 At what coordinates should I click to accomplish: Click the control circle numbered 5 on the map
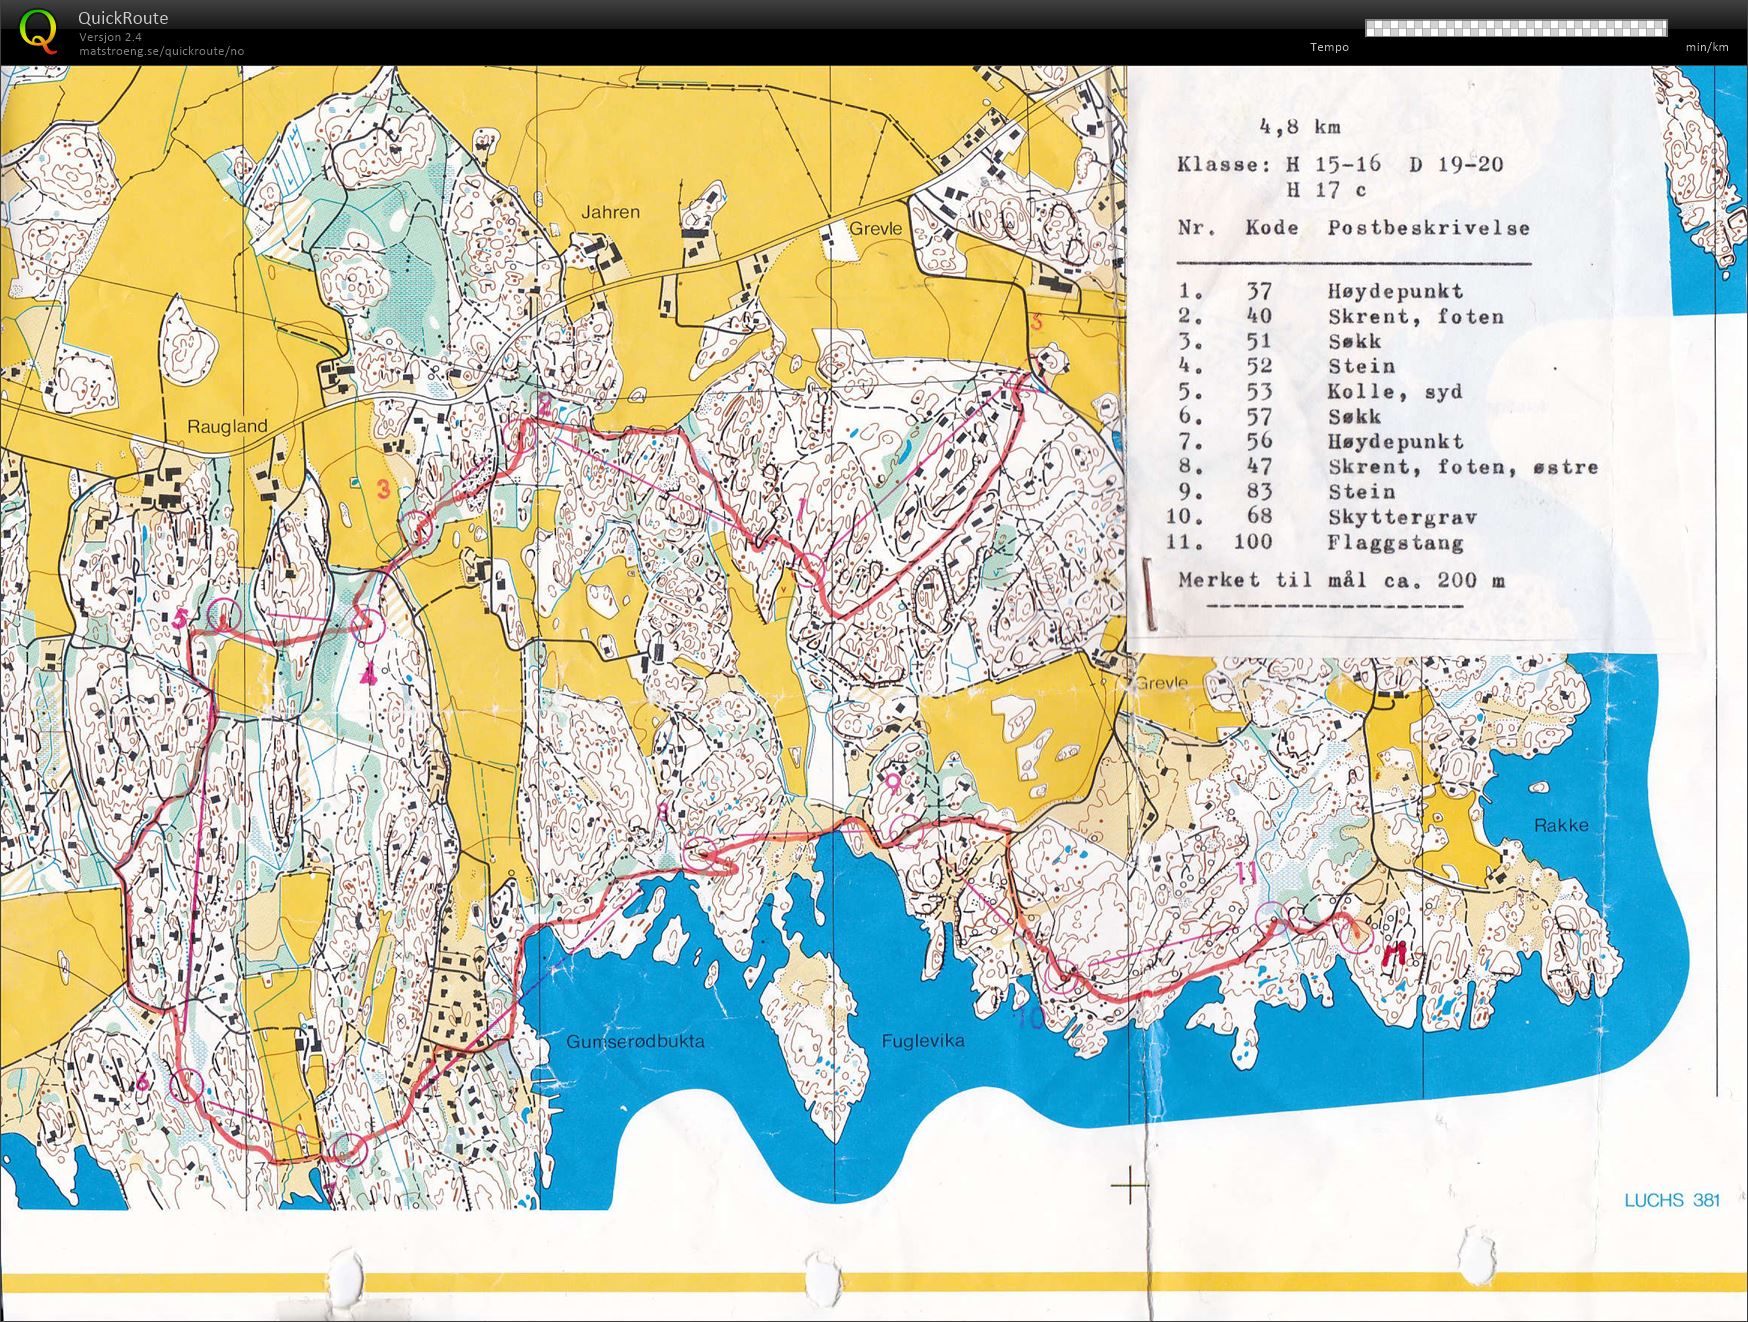point(223,616)
